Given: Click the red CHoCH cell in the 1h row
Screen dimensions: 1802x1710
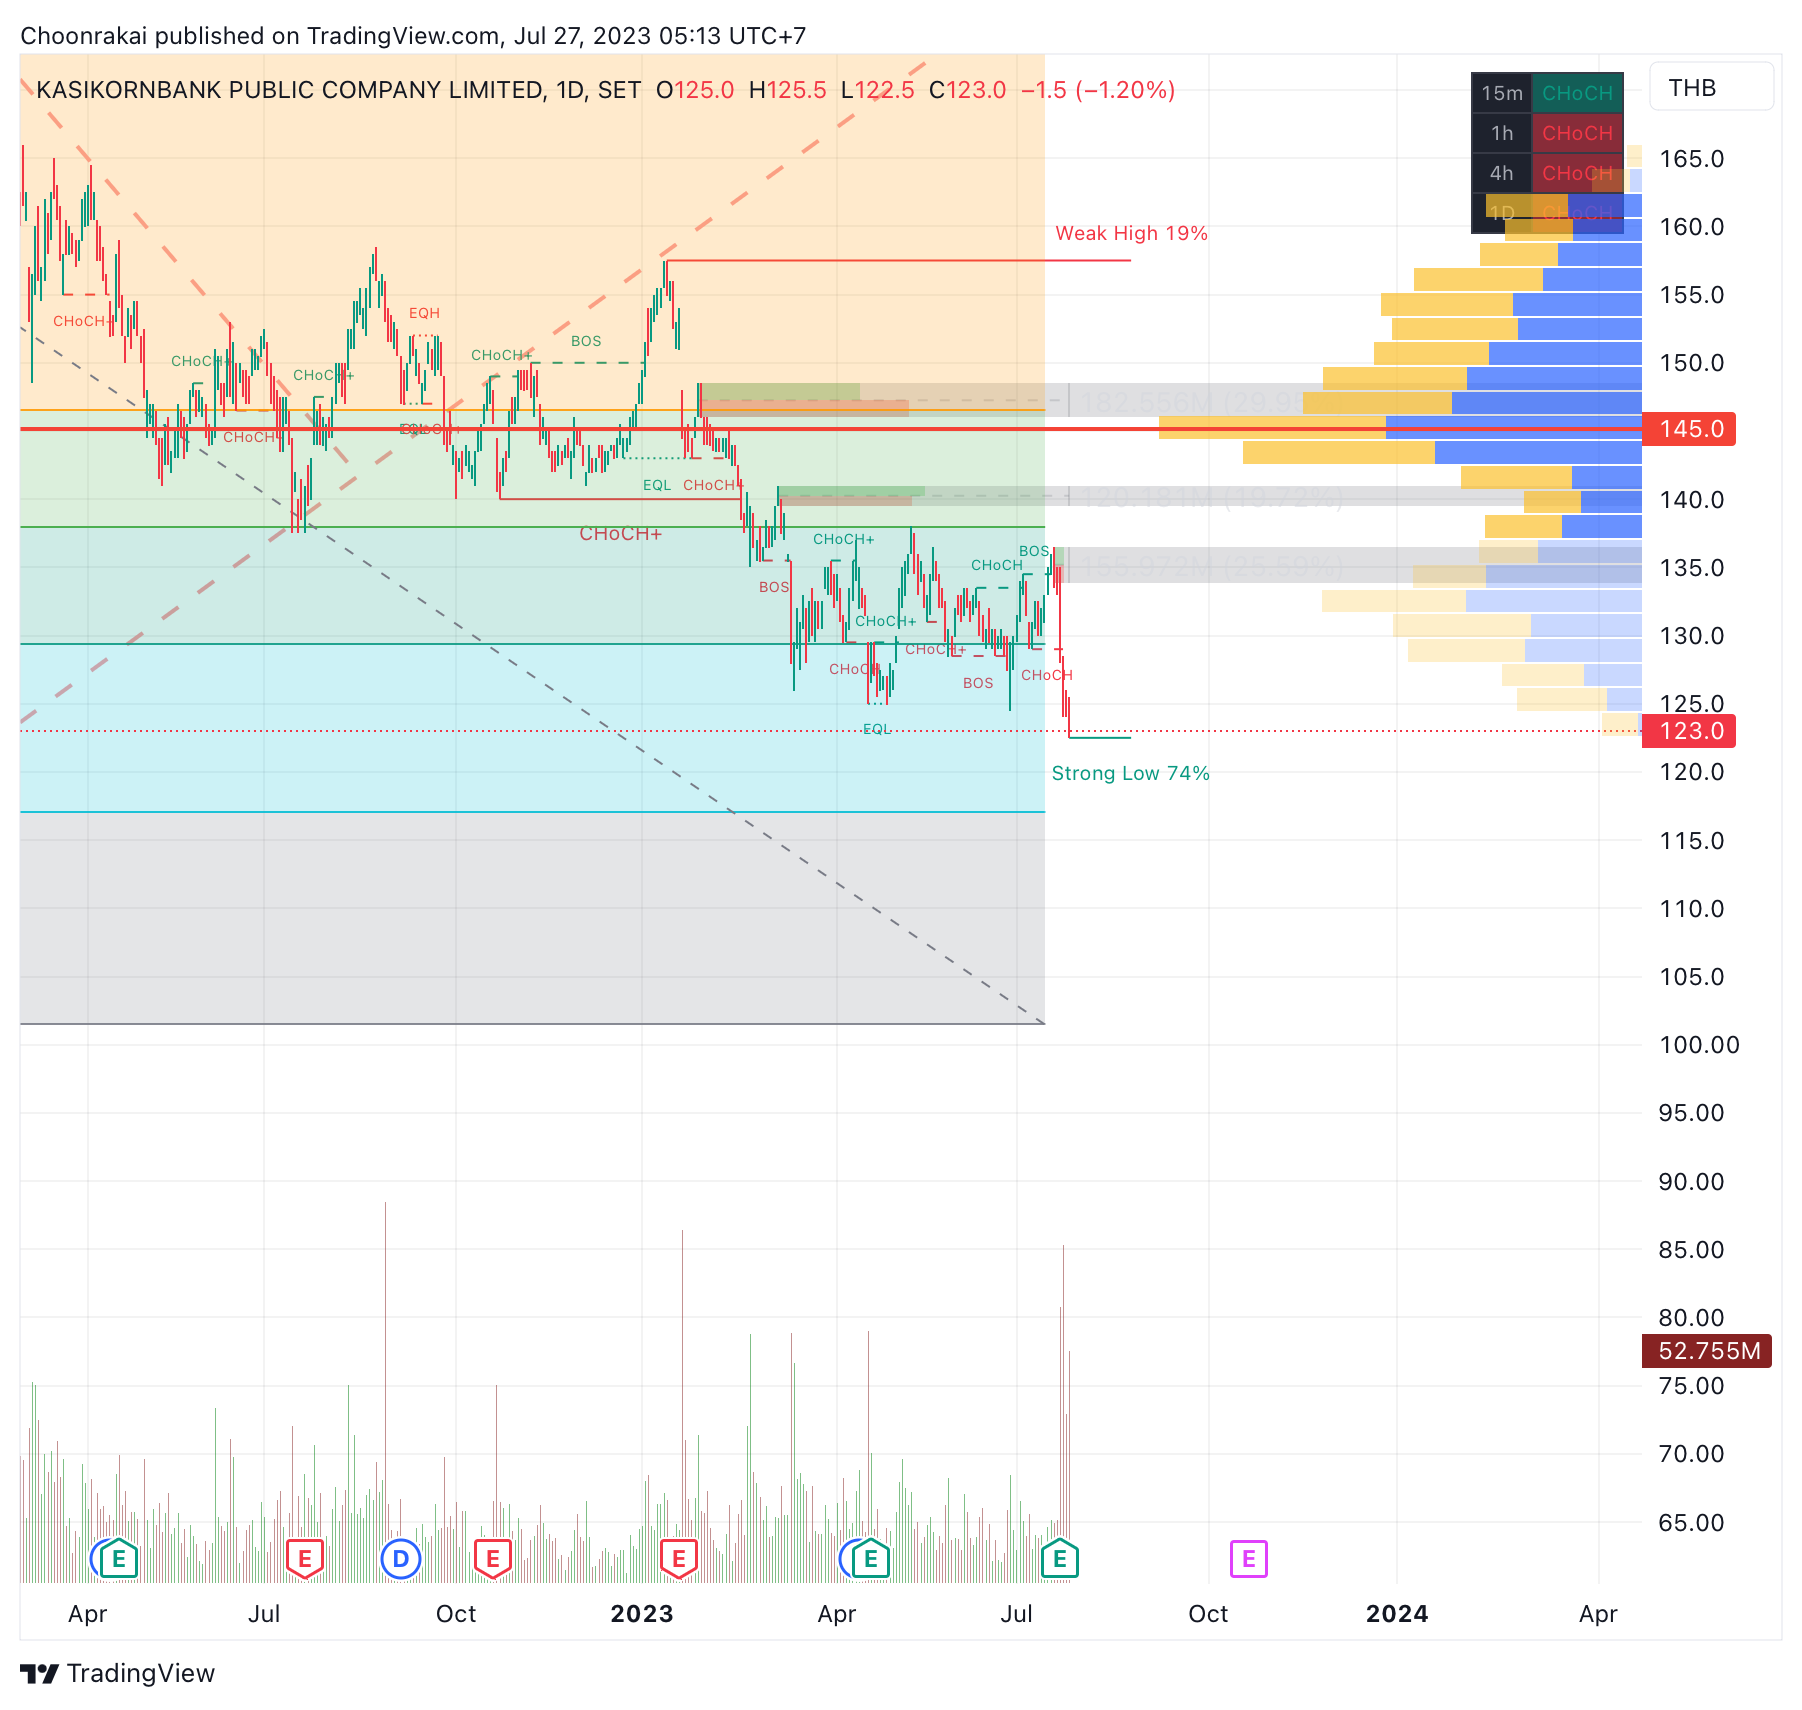Looking at the screenshot, I should (1577, 133).
